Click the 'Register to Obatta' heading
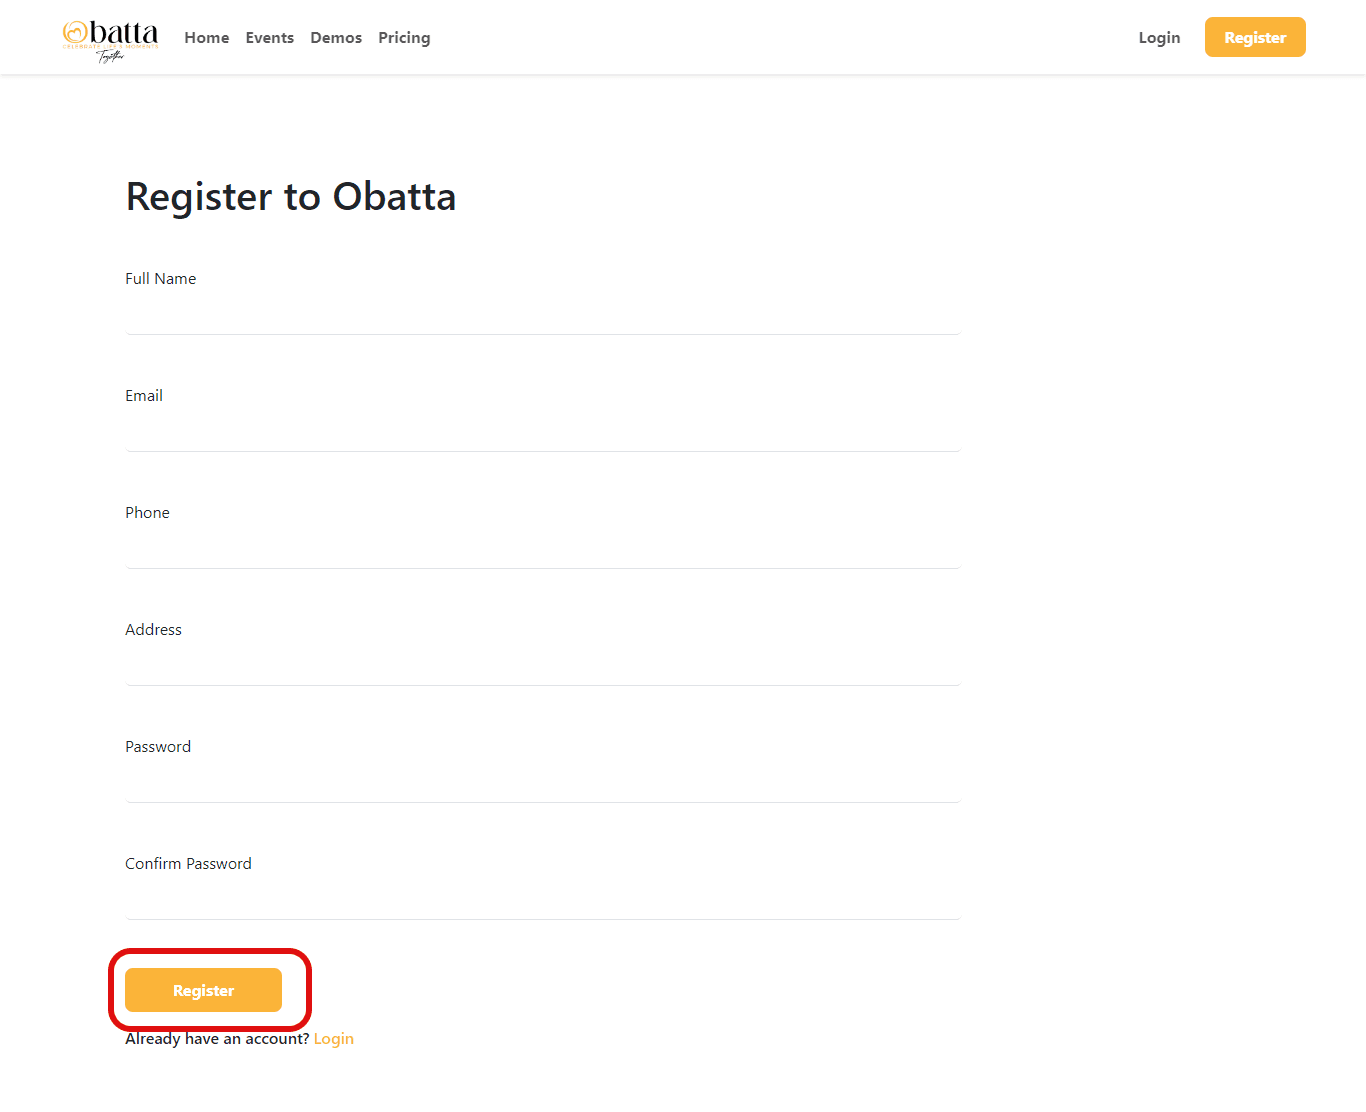Image resolution: width=1366 pixels, height=1112 pixels. (x=291, y=197)
